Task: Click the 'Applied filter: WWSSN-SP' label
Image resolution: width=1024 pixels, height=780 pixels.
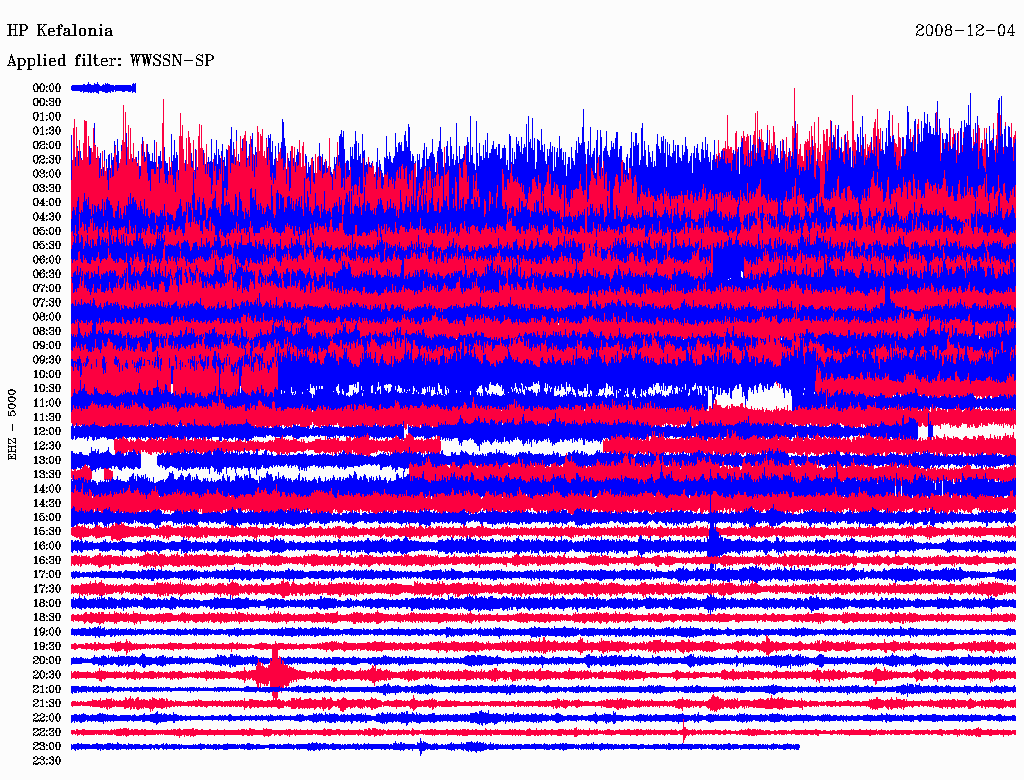Action: 110,61
